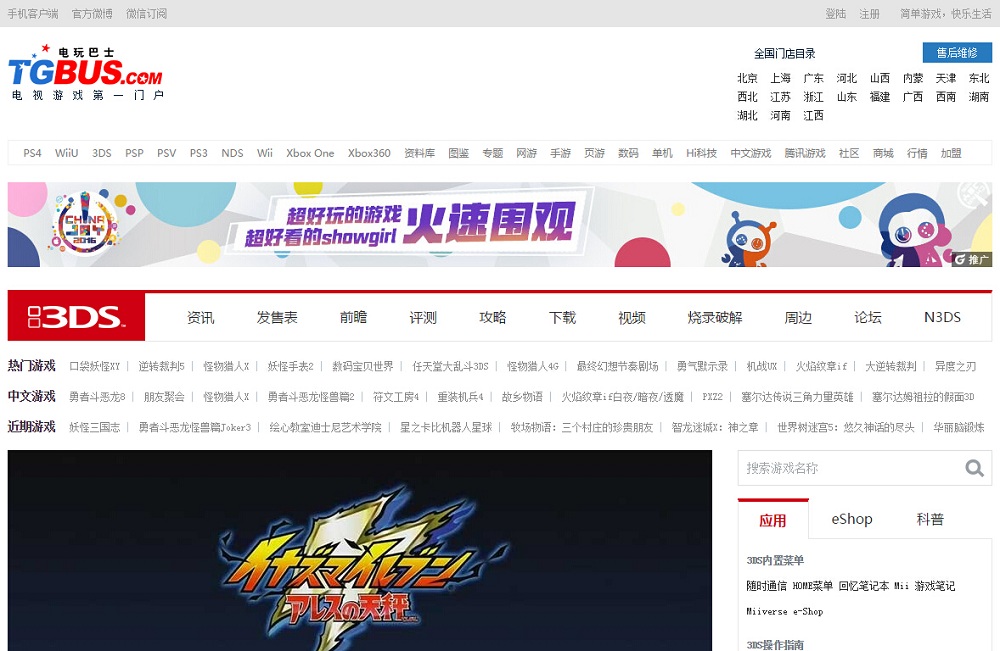1000x651 pixels.
Task: Open the PS3 platform link
Action: [x=198, y=153]
